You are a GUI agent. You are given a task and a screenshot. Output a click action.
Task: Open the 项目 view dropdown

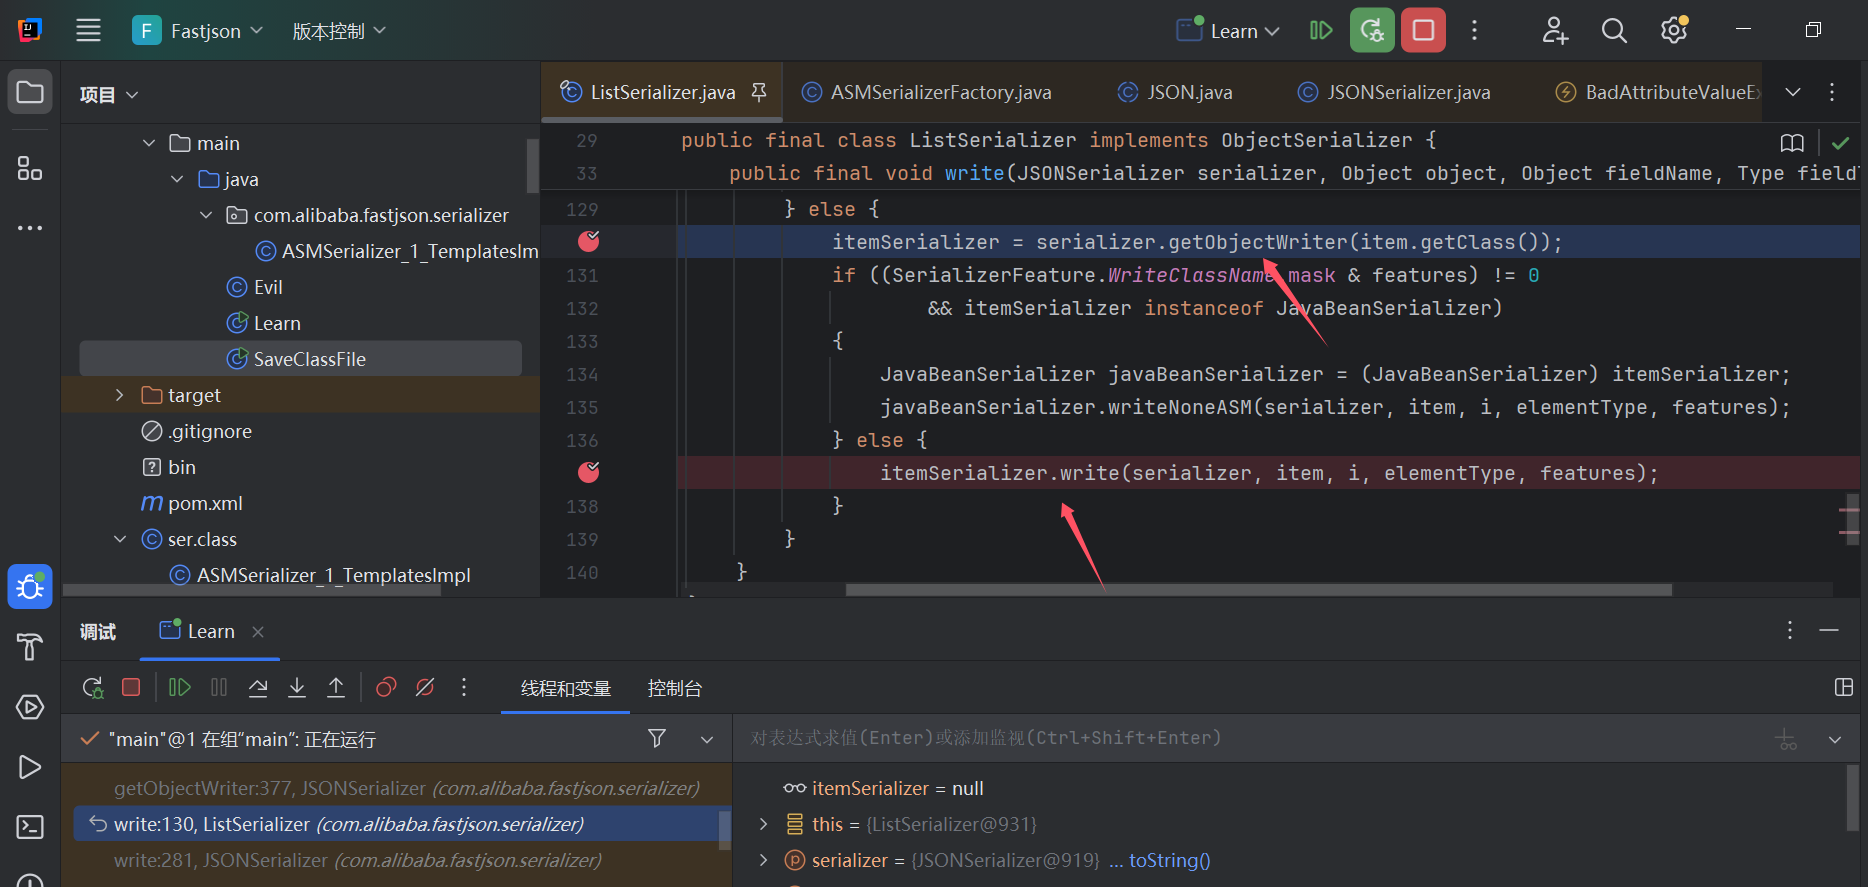coord(109,95)
